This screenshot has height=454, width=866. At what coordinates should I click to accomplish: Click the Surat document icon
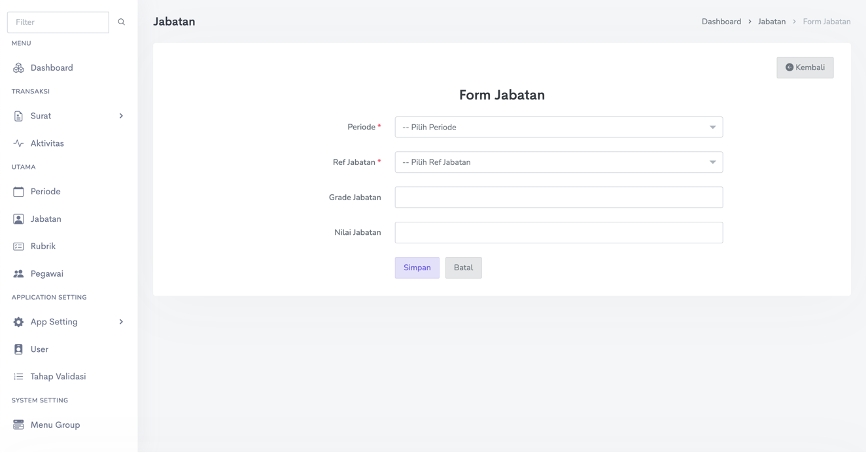click(17, 116)
